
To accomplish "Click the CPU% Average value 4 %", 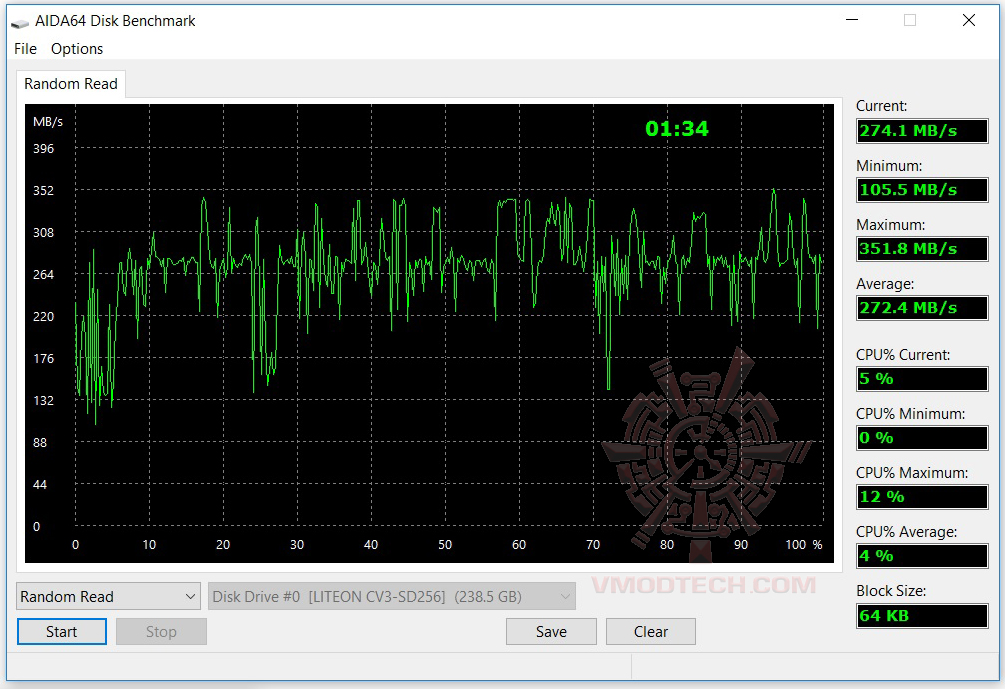I will point(922,556).
